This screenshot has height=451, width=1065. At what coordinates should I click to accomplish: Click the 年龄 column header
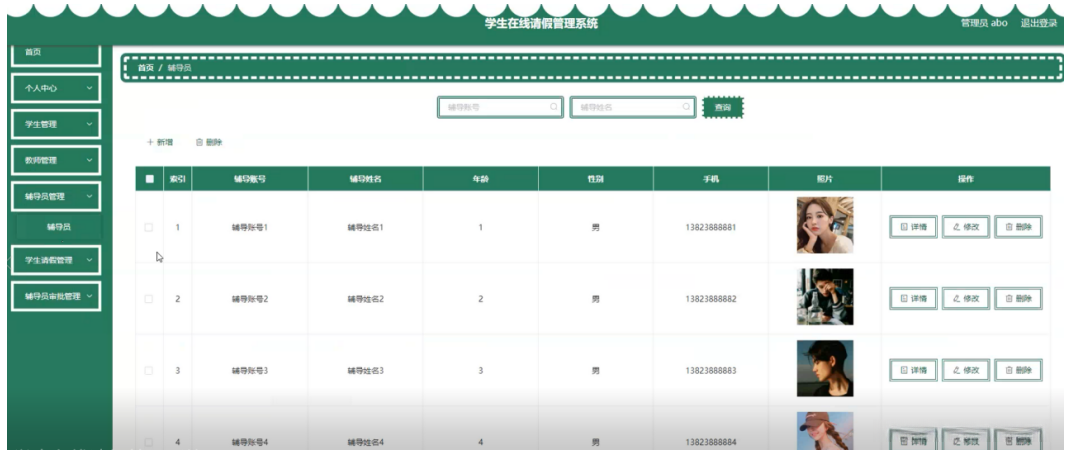pos(480,179)
